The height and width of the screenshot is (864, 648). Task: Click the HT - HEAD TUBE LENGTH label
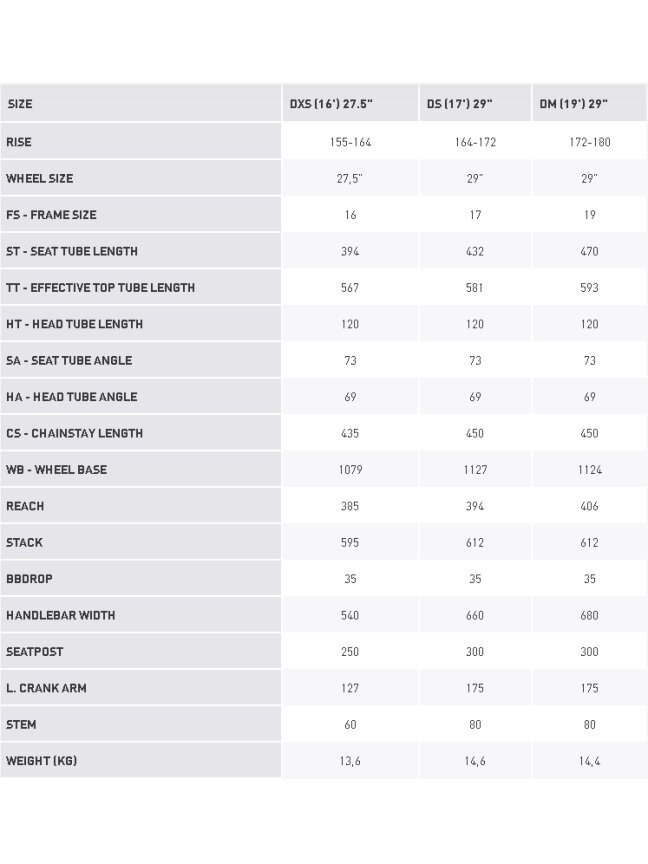(x=74, y=323)
